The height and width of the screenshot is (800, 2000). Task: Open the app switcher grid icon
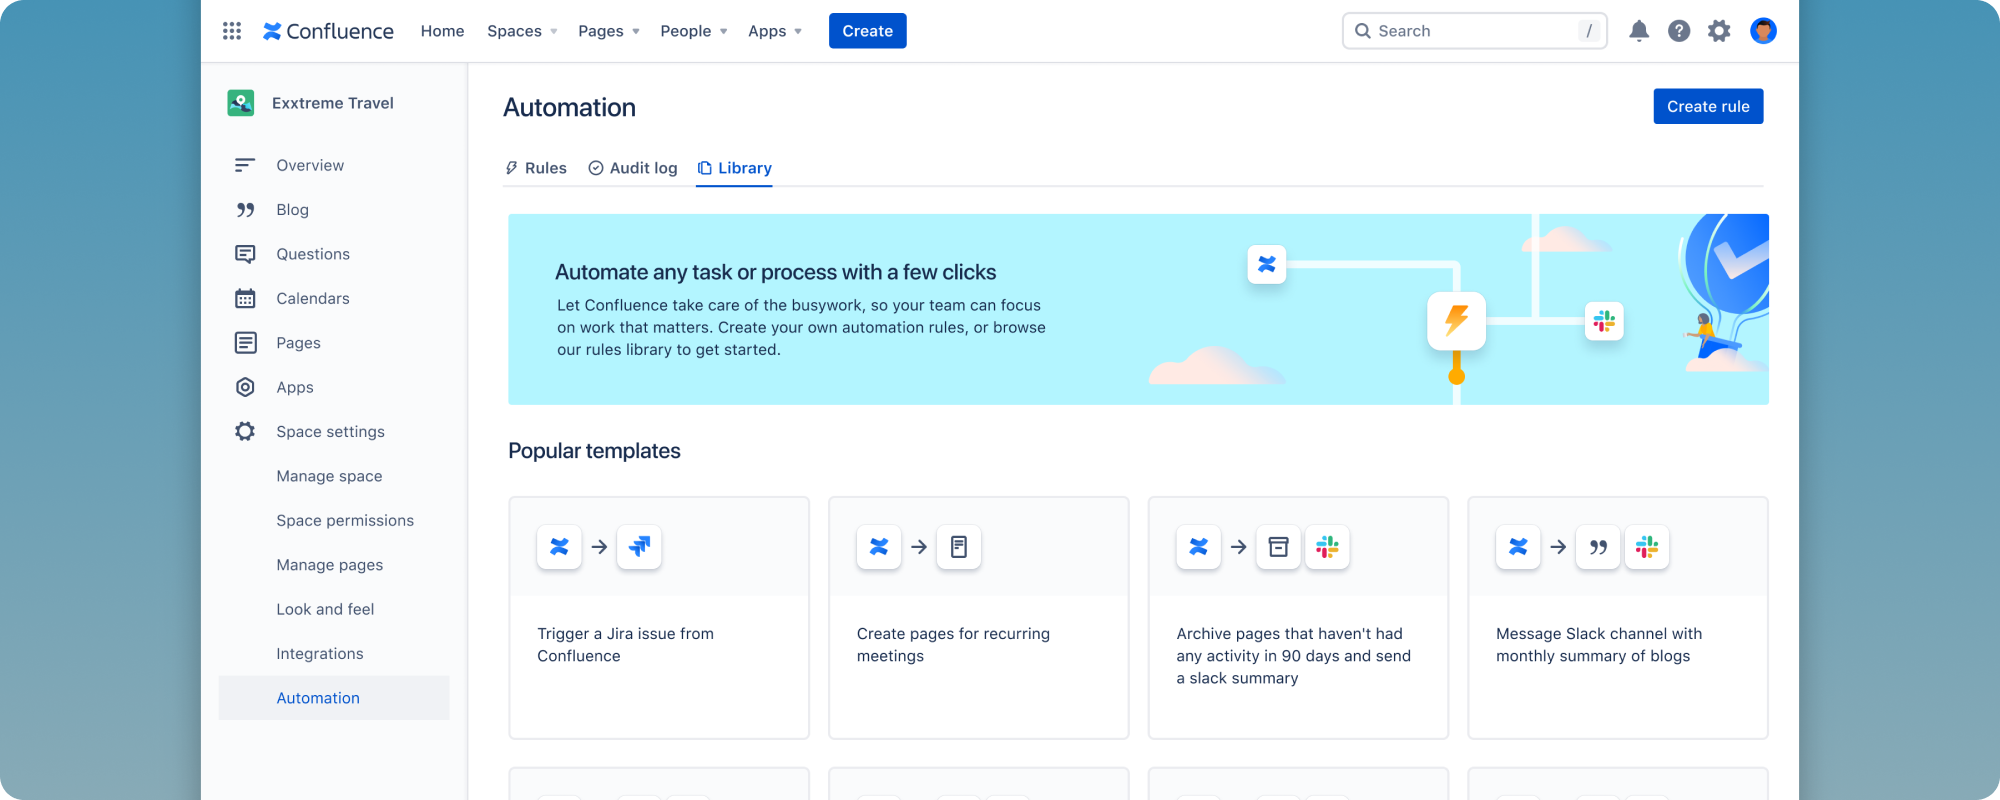[232, 31]
